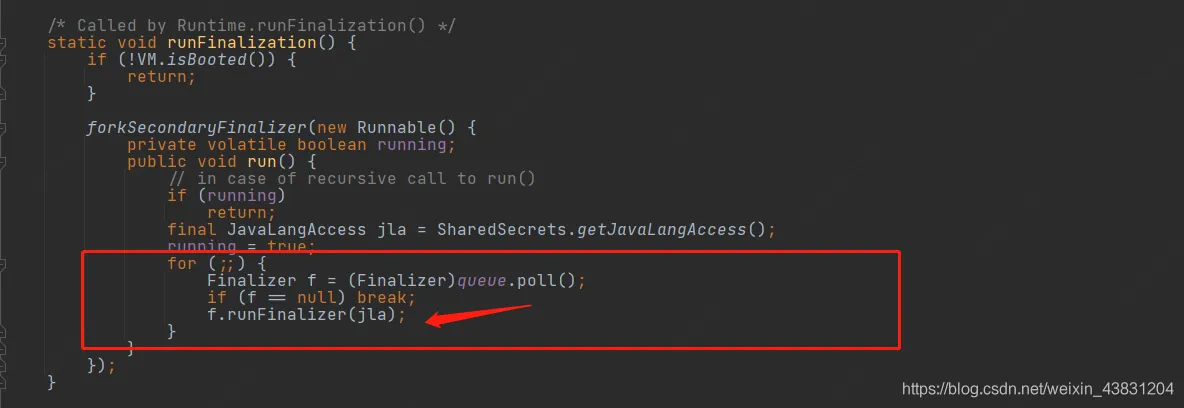Click the queue field reference
Screen dimensions: 1184x408
pos(481,281)
